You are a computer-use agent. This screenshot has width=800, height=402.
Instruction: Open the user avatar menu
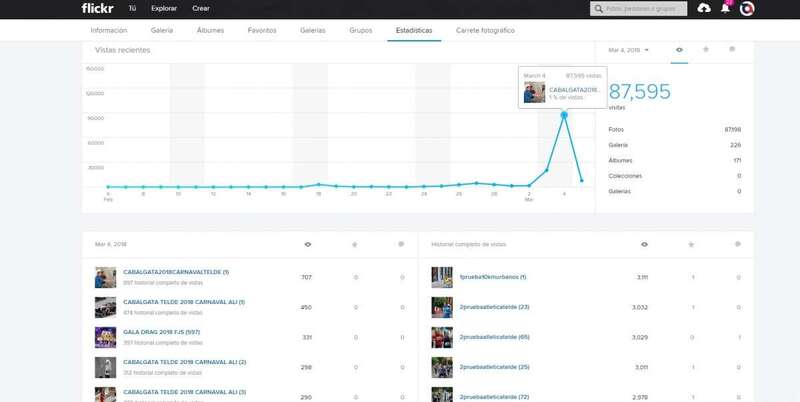tap(747, 8)
